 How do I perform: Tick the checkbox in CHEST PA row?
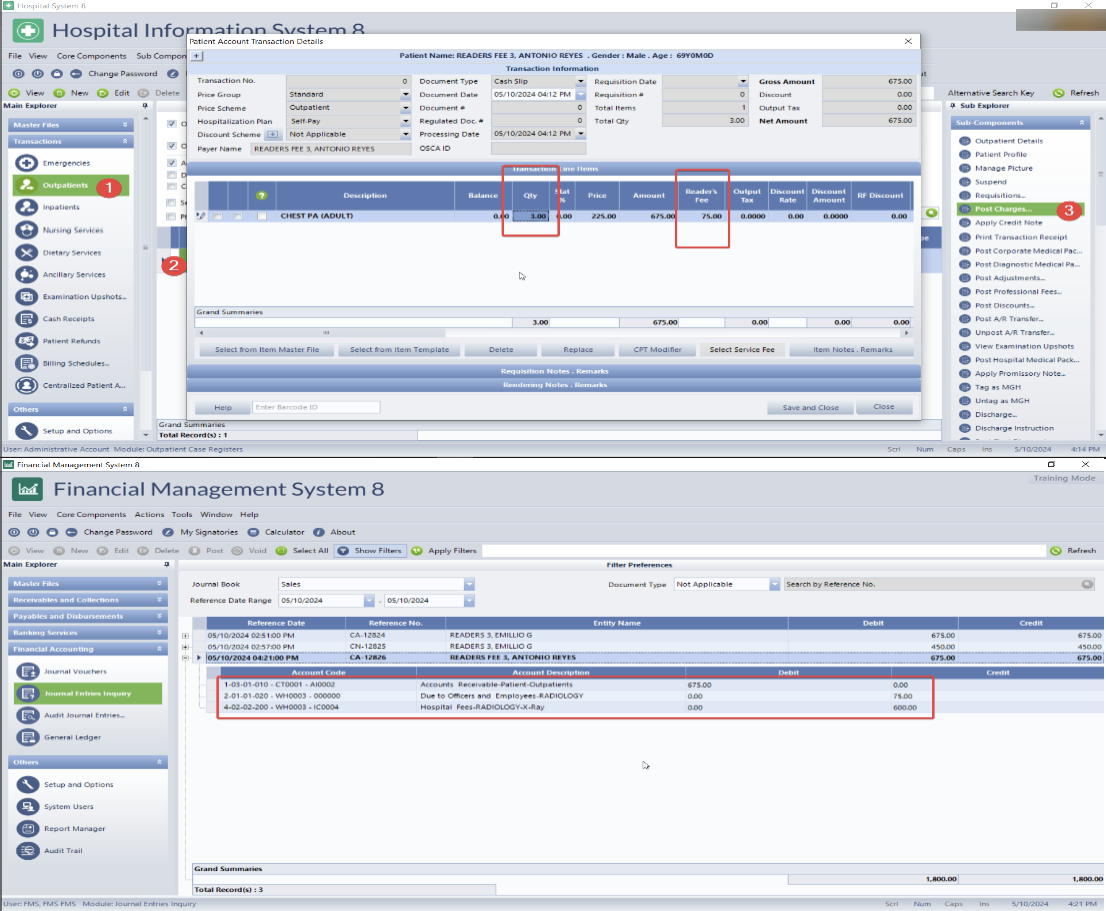262,216
